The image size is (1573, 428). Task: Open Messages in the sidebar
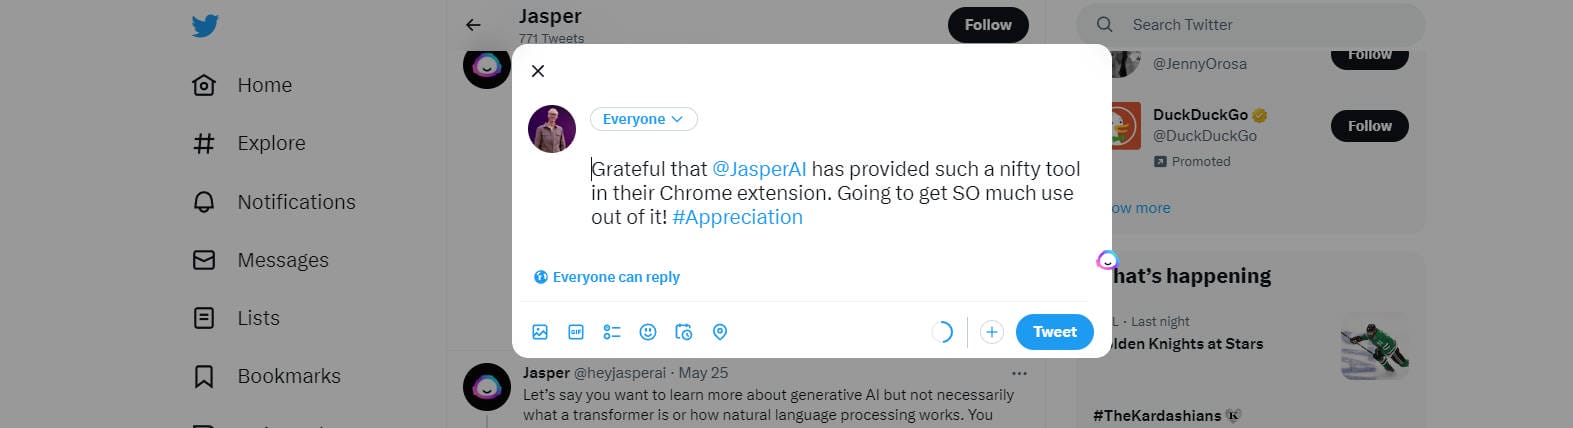(x=282, y=260)
